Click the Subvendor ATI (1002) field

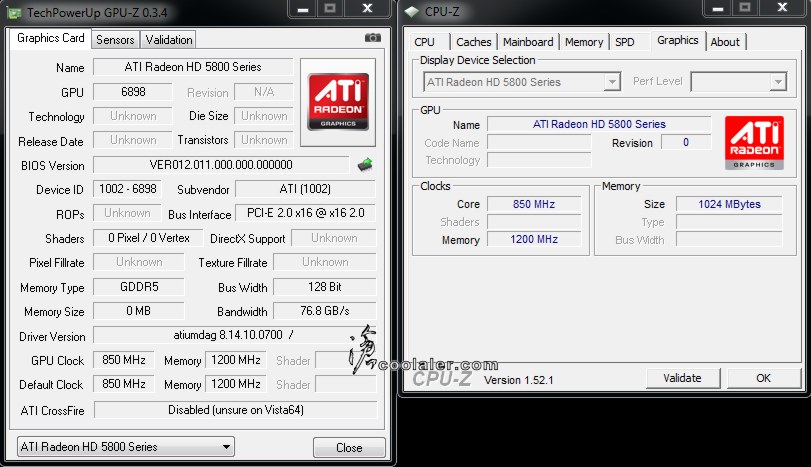[305, 189]
